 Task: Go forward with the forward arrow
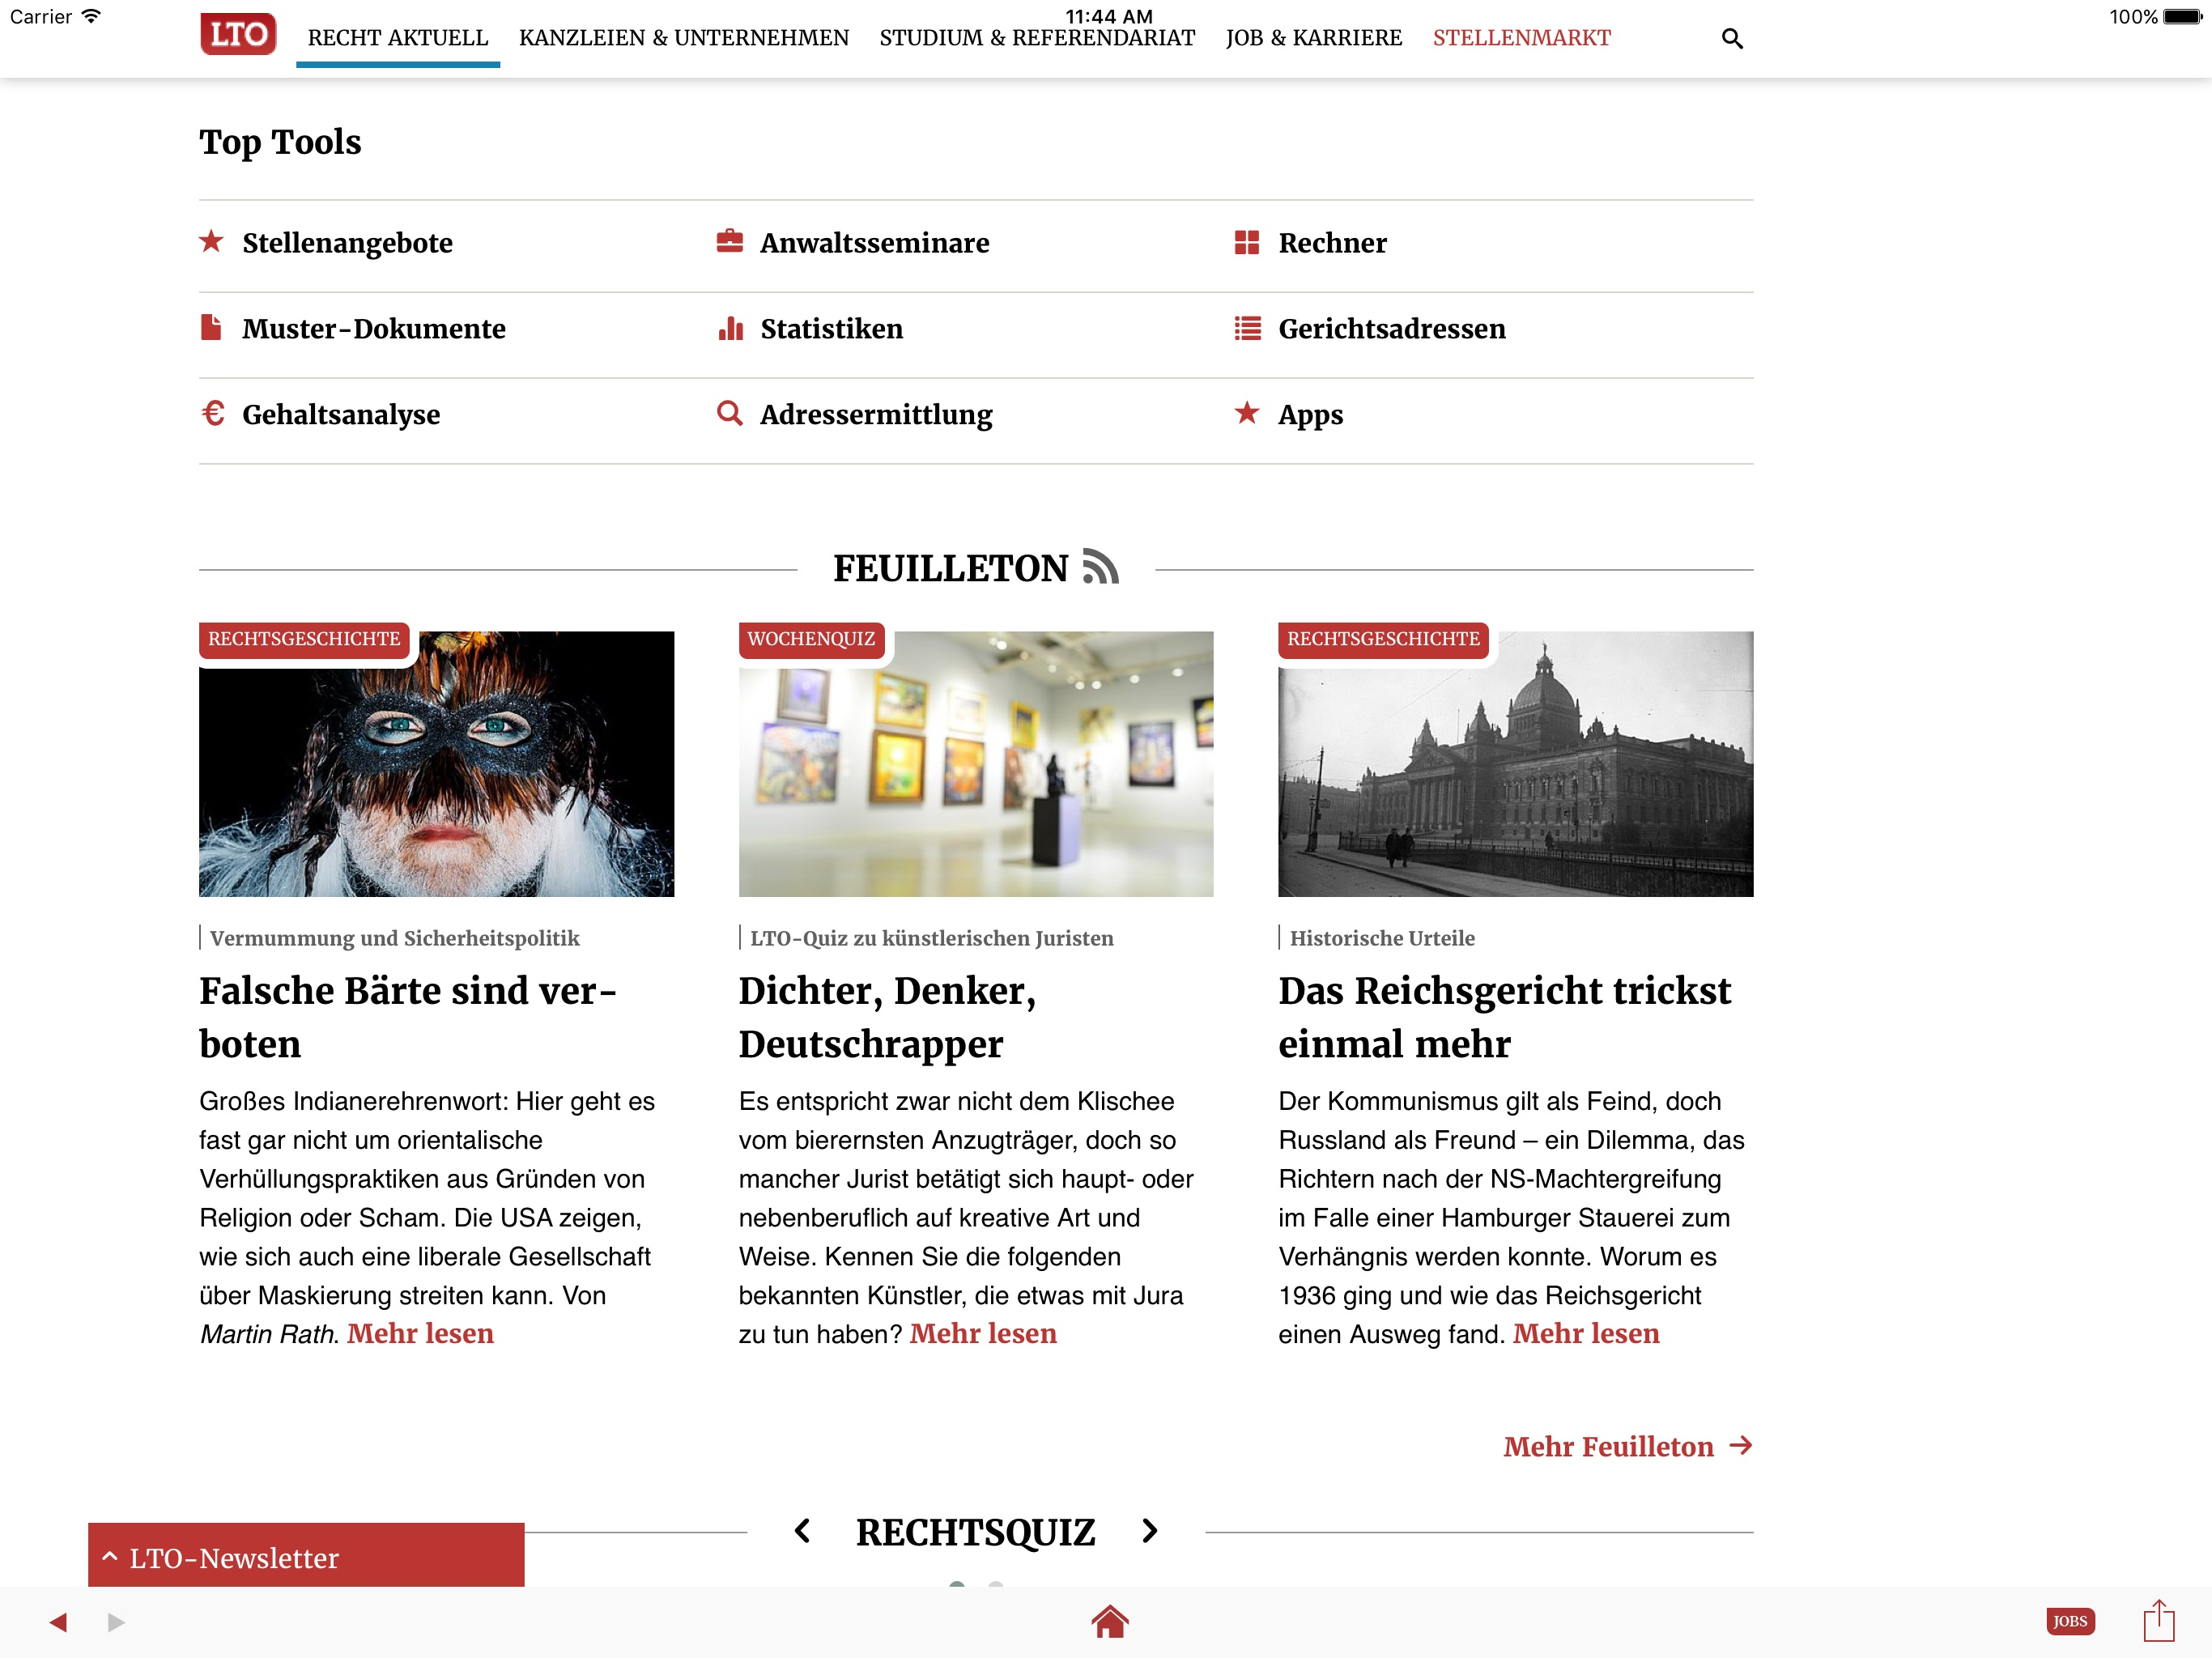pyautogui.click(x=116, y=1622)
